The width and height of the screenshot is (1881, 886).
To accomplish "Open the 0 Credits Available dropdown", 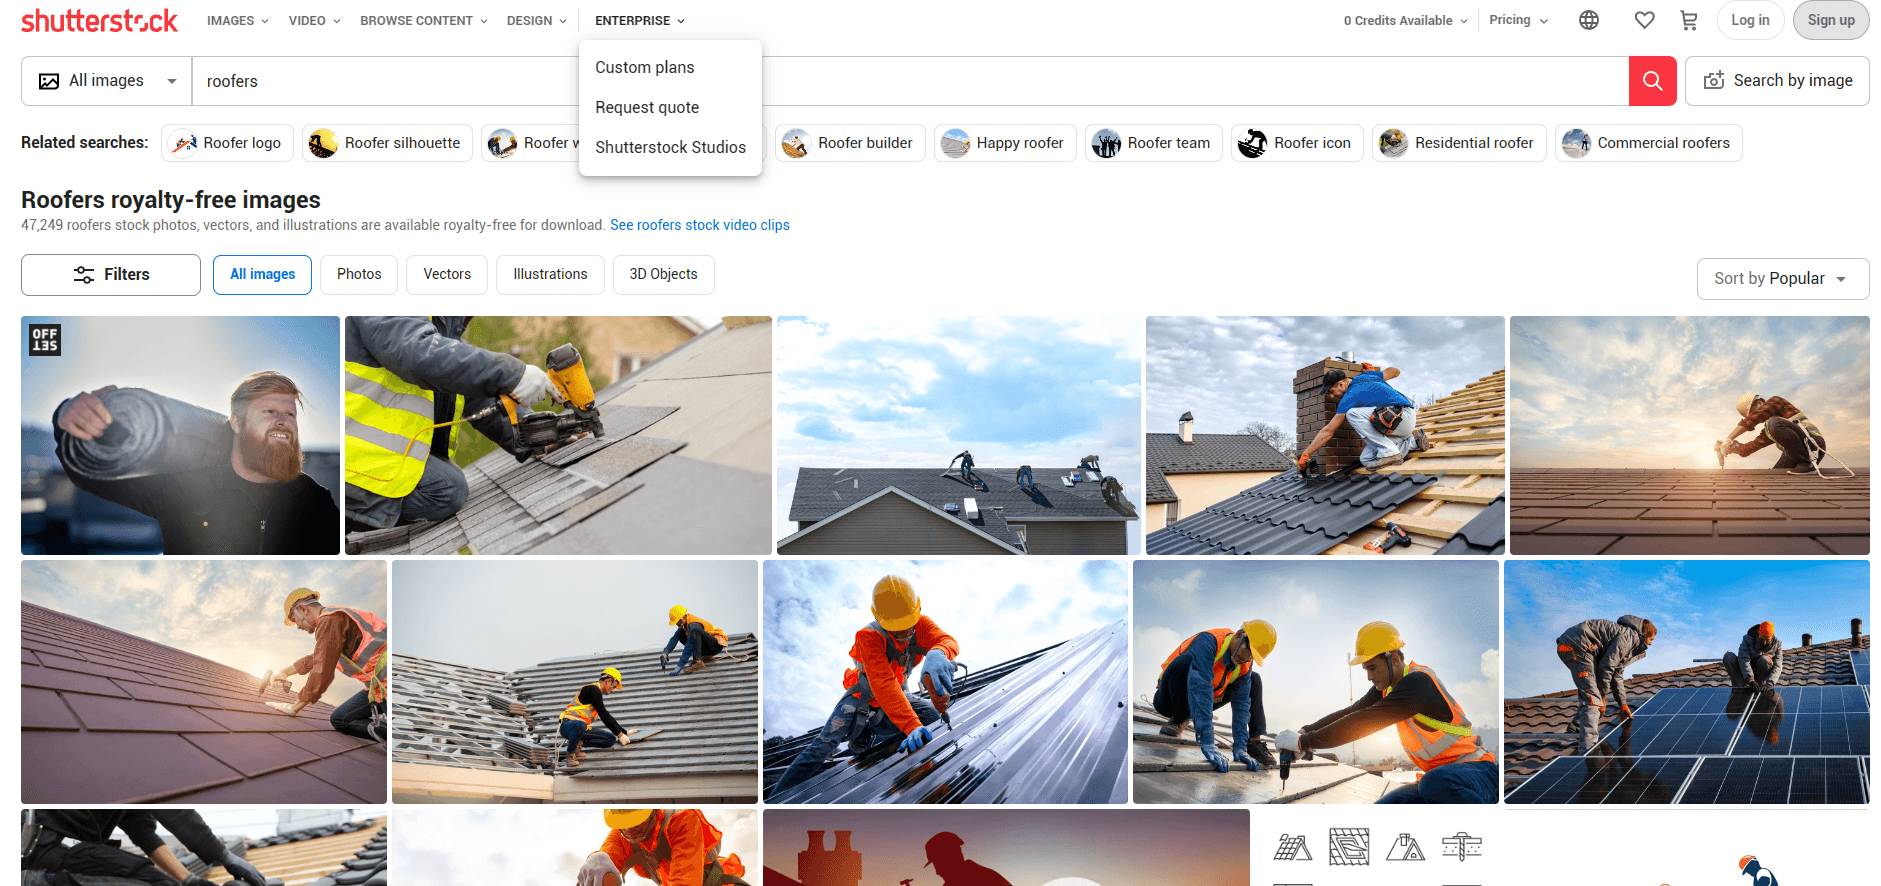I will (1405, 20).
